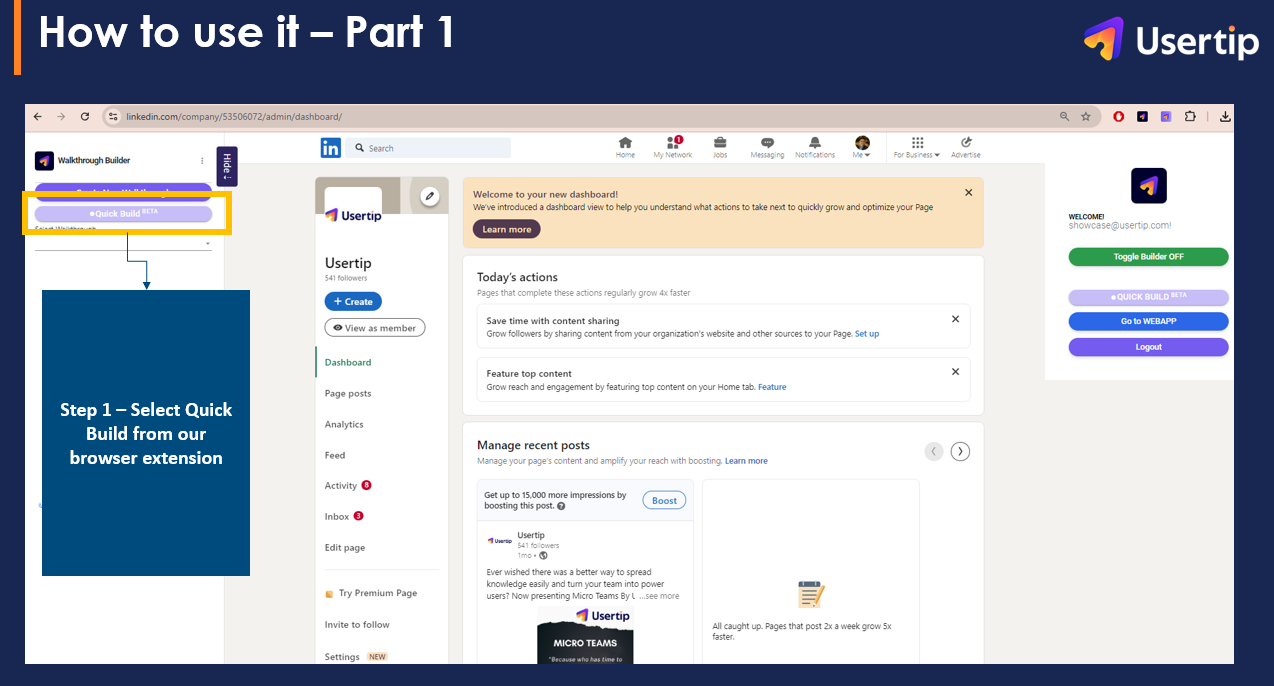
Task: Open Activity with 8 notifications
Action: pyautogui.click(x=348, y=486)
